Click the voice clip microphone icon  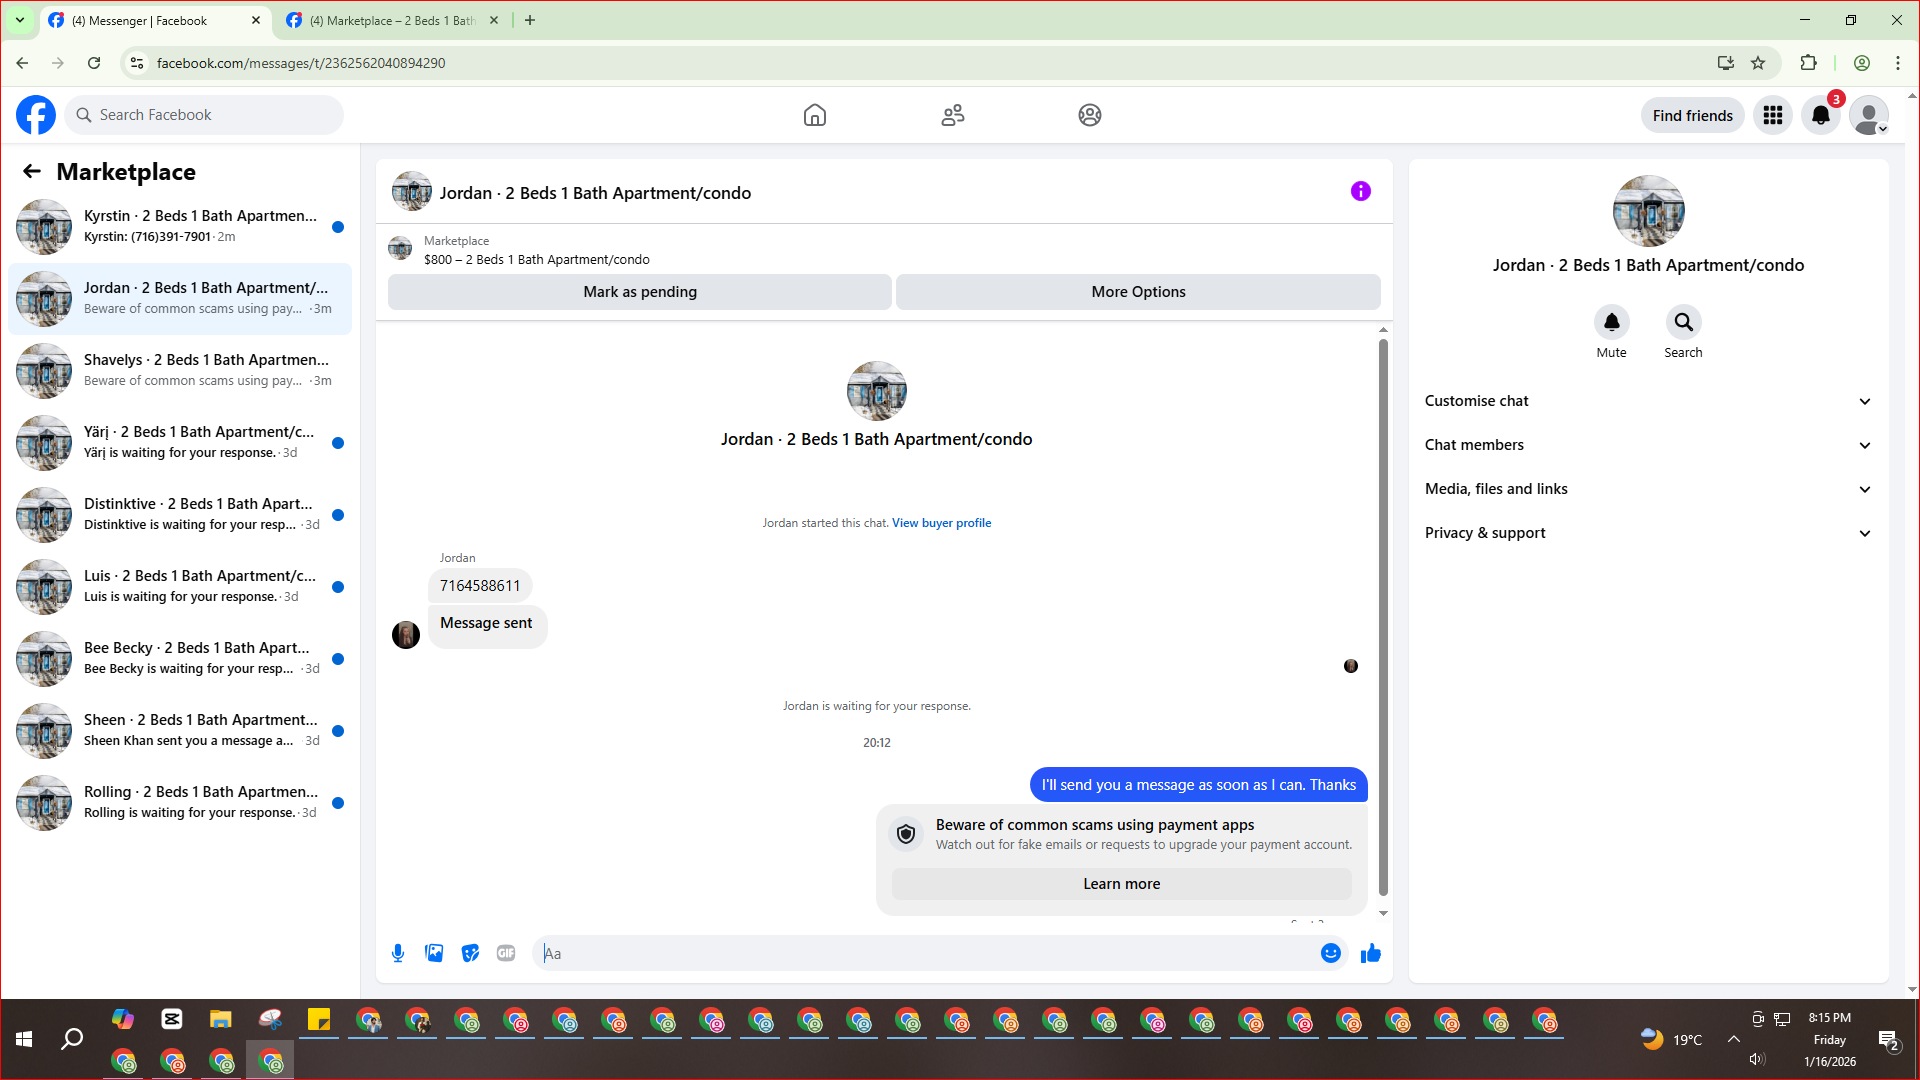point(398,953)
